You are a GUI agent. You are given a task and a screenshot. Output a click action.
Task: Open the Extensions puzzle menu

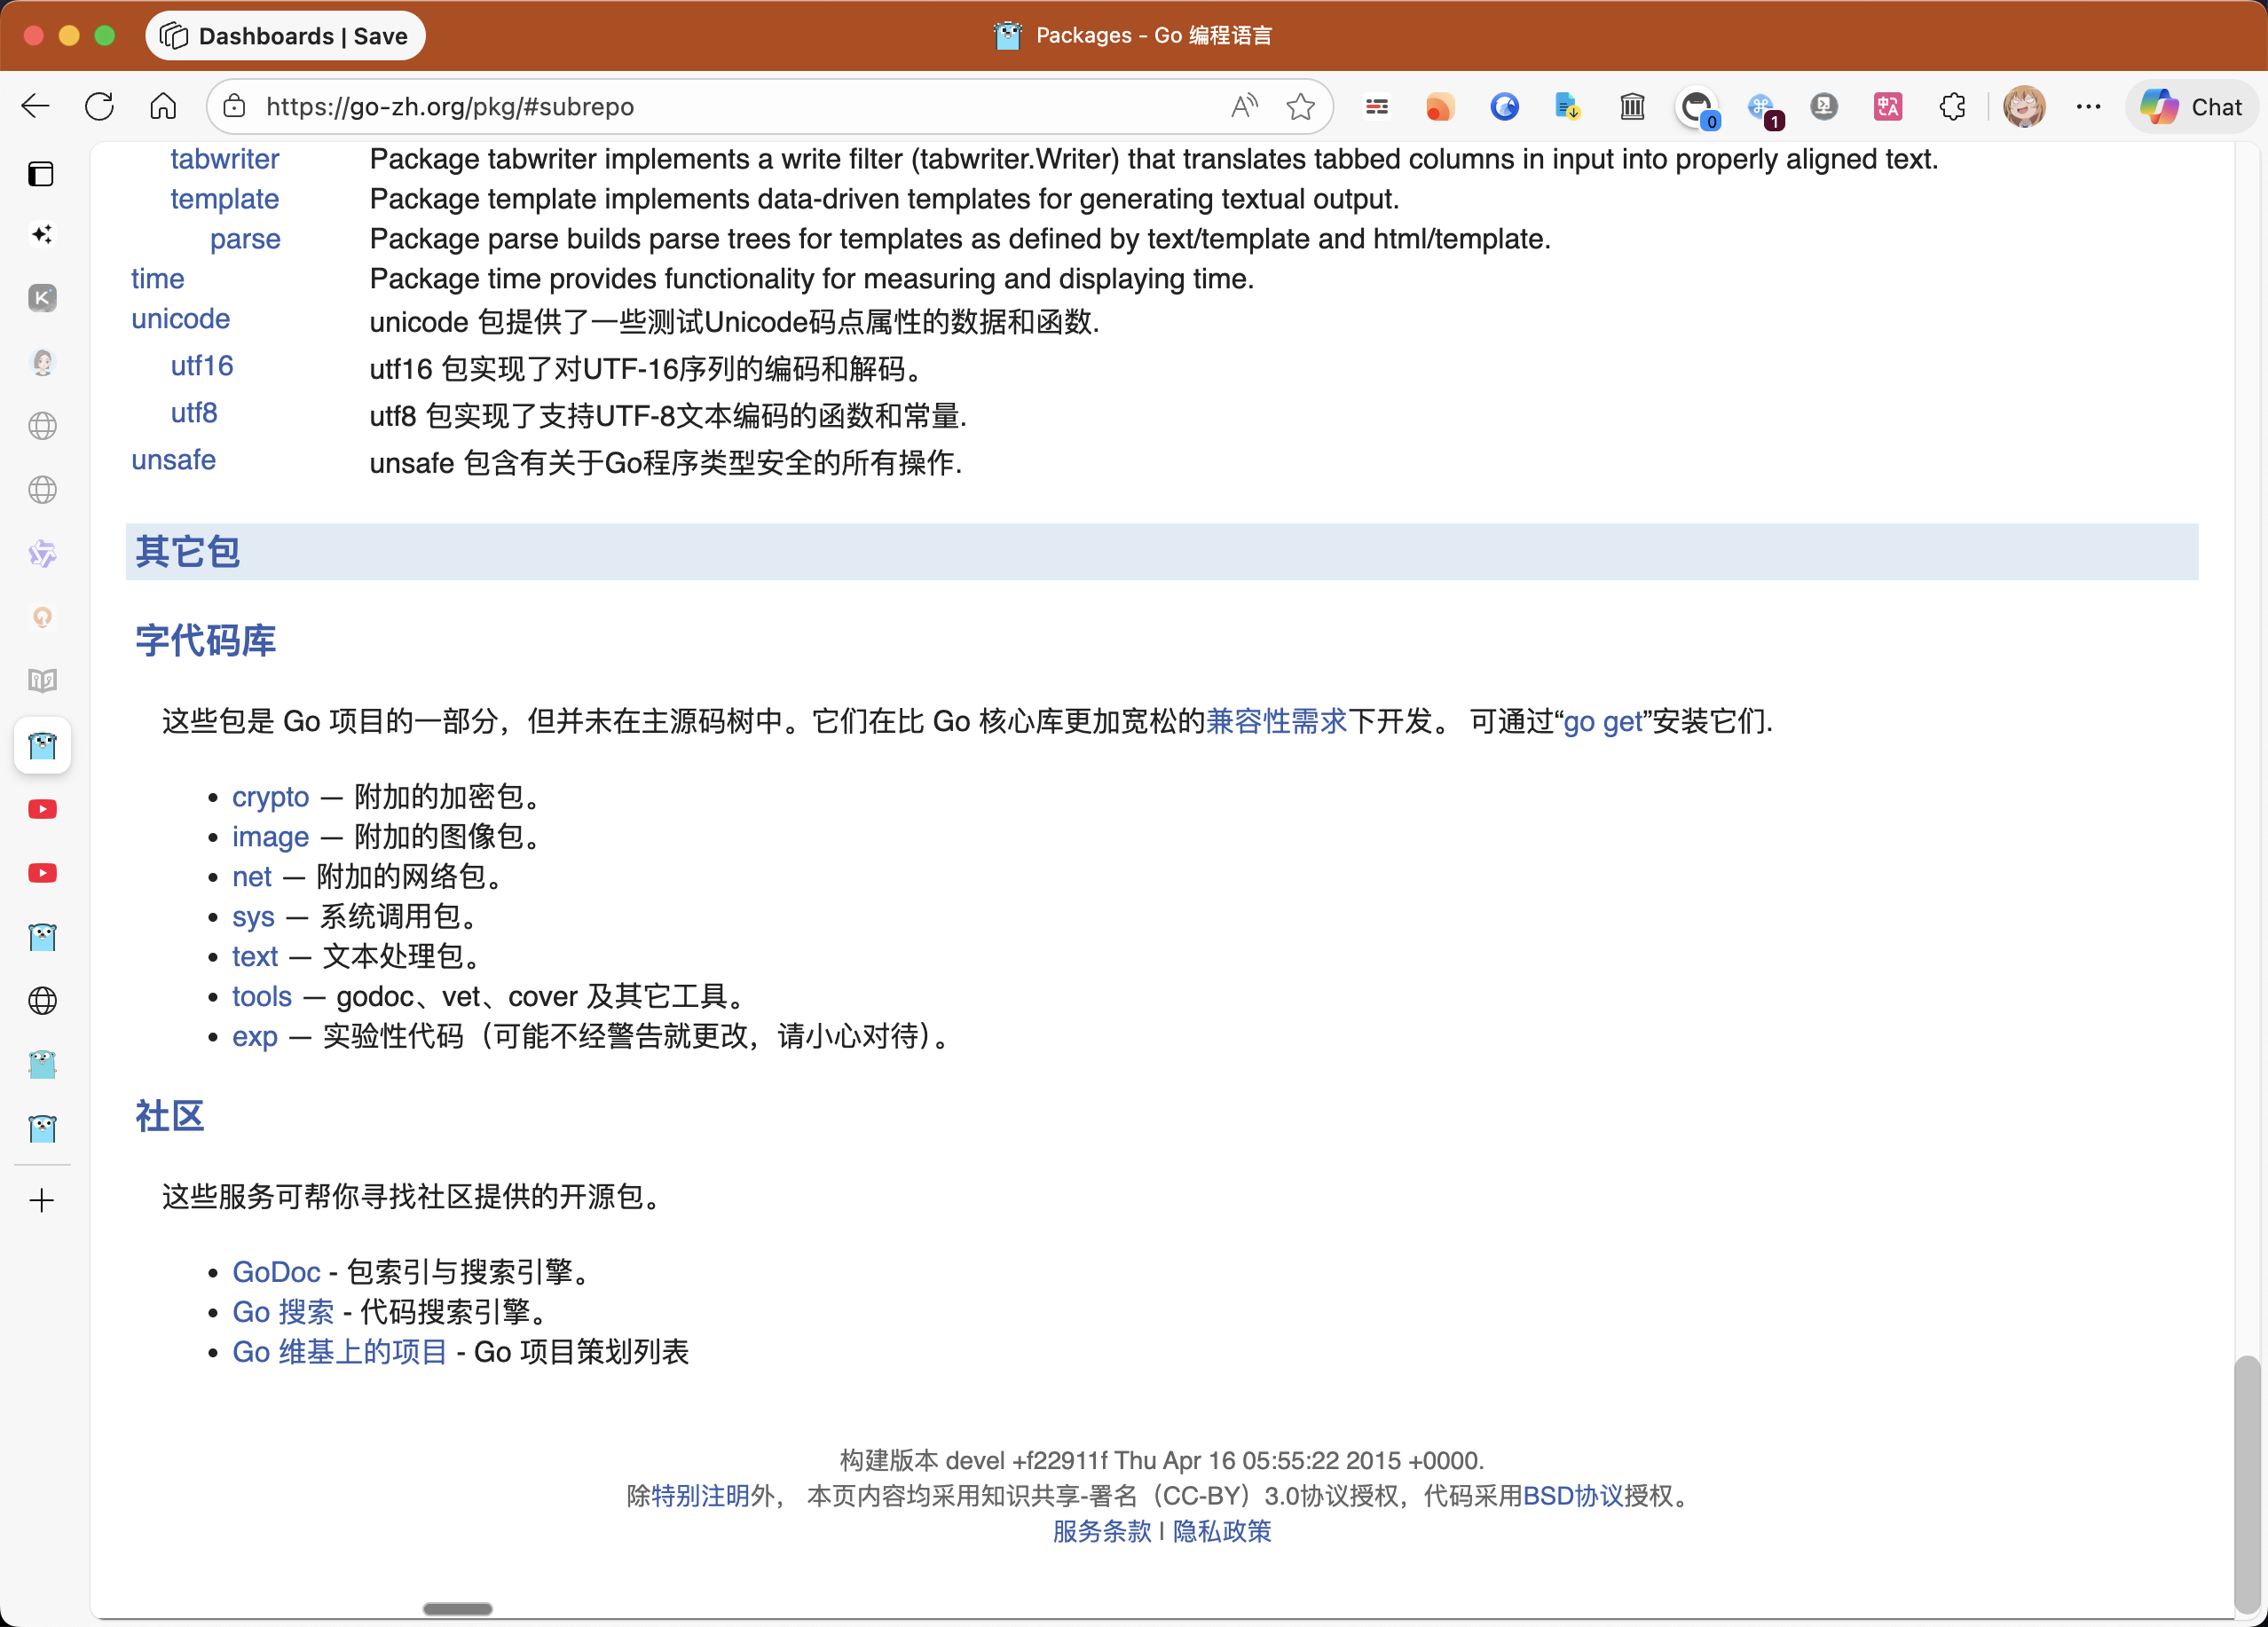tap(1952, 106)
